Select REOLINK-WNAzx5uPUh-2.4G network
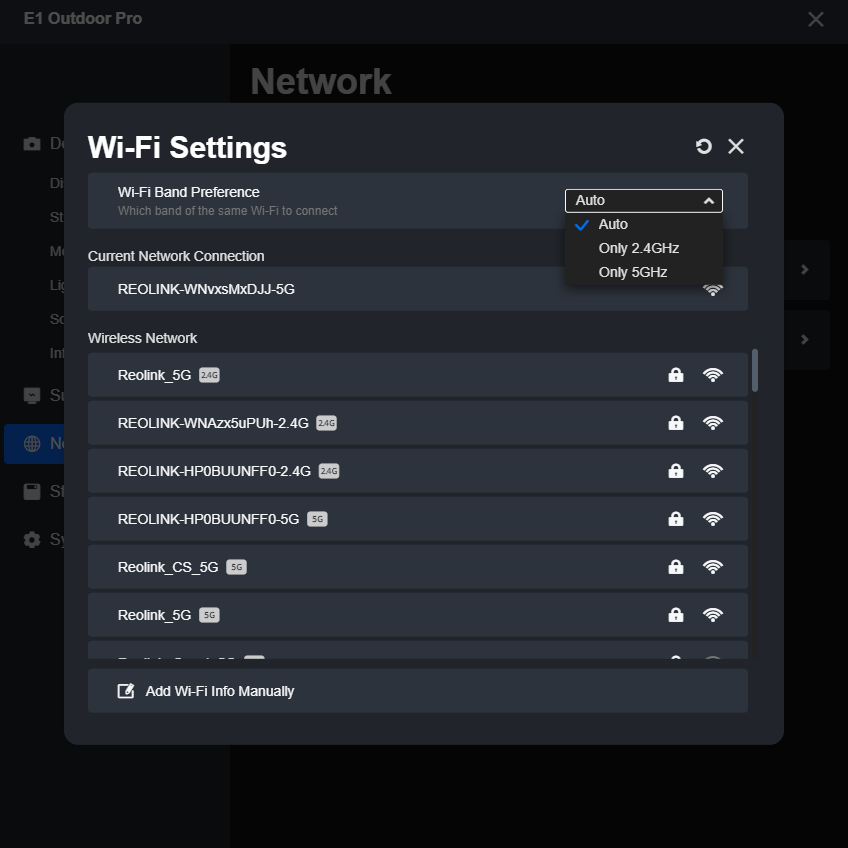 tap(213, 423)
